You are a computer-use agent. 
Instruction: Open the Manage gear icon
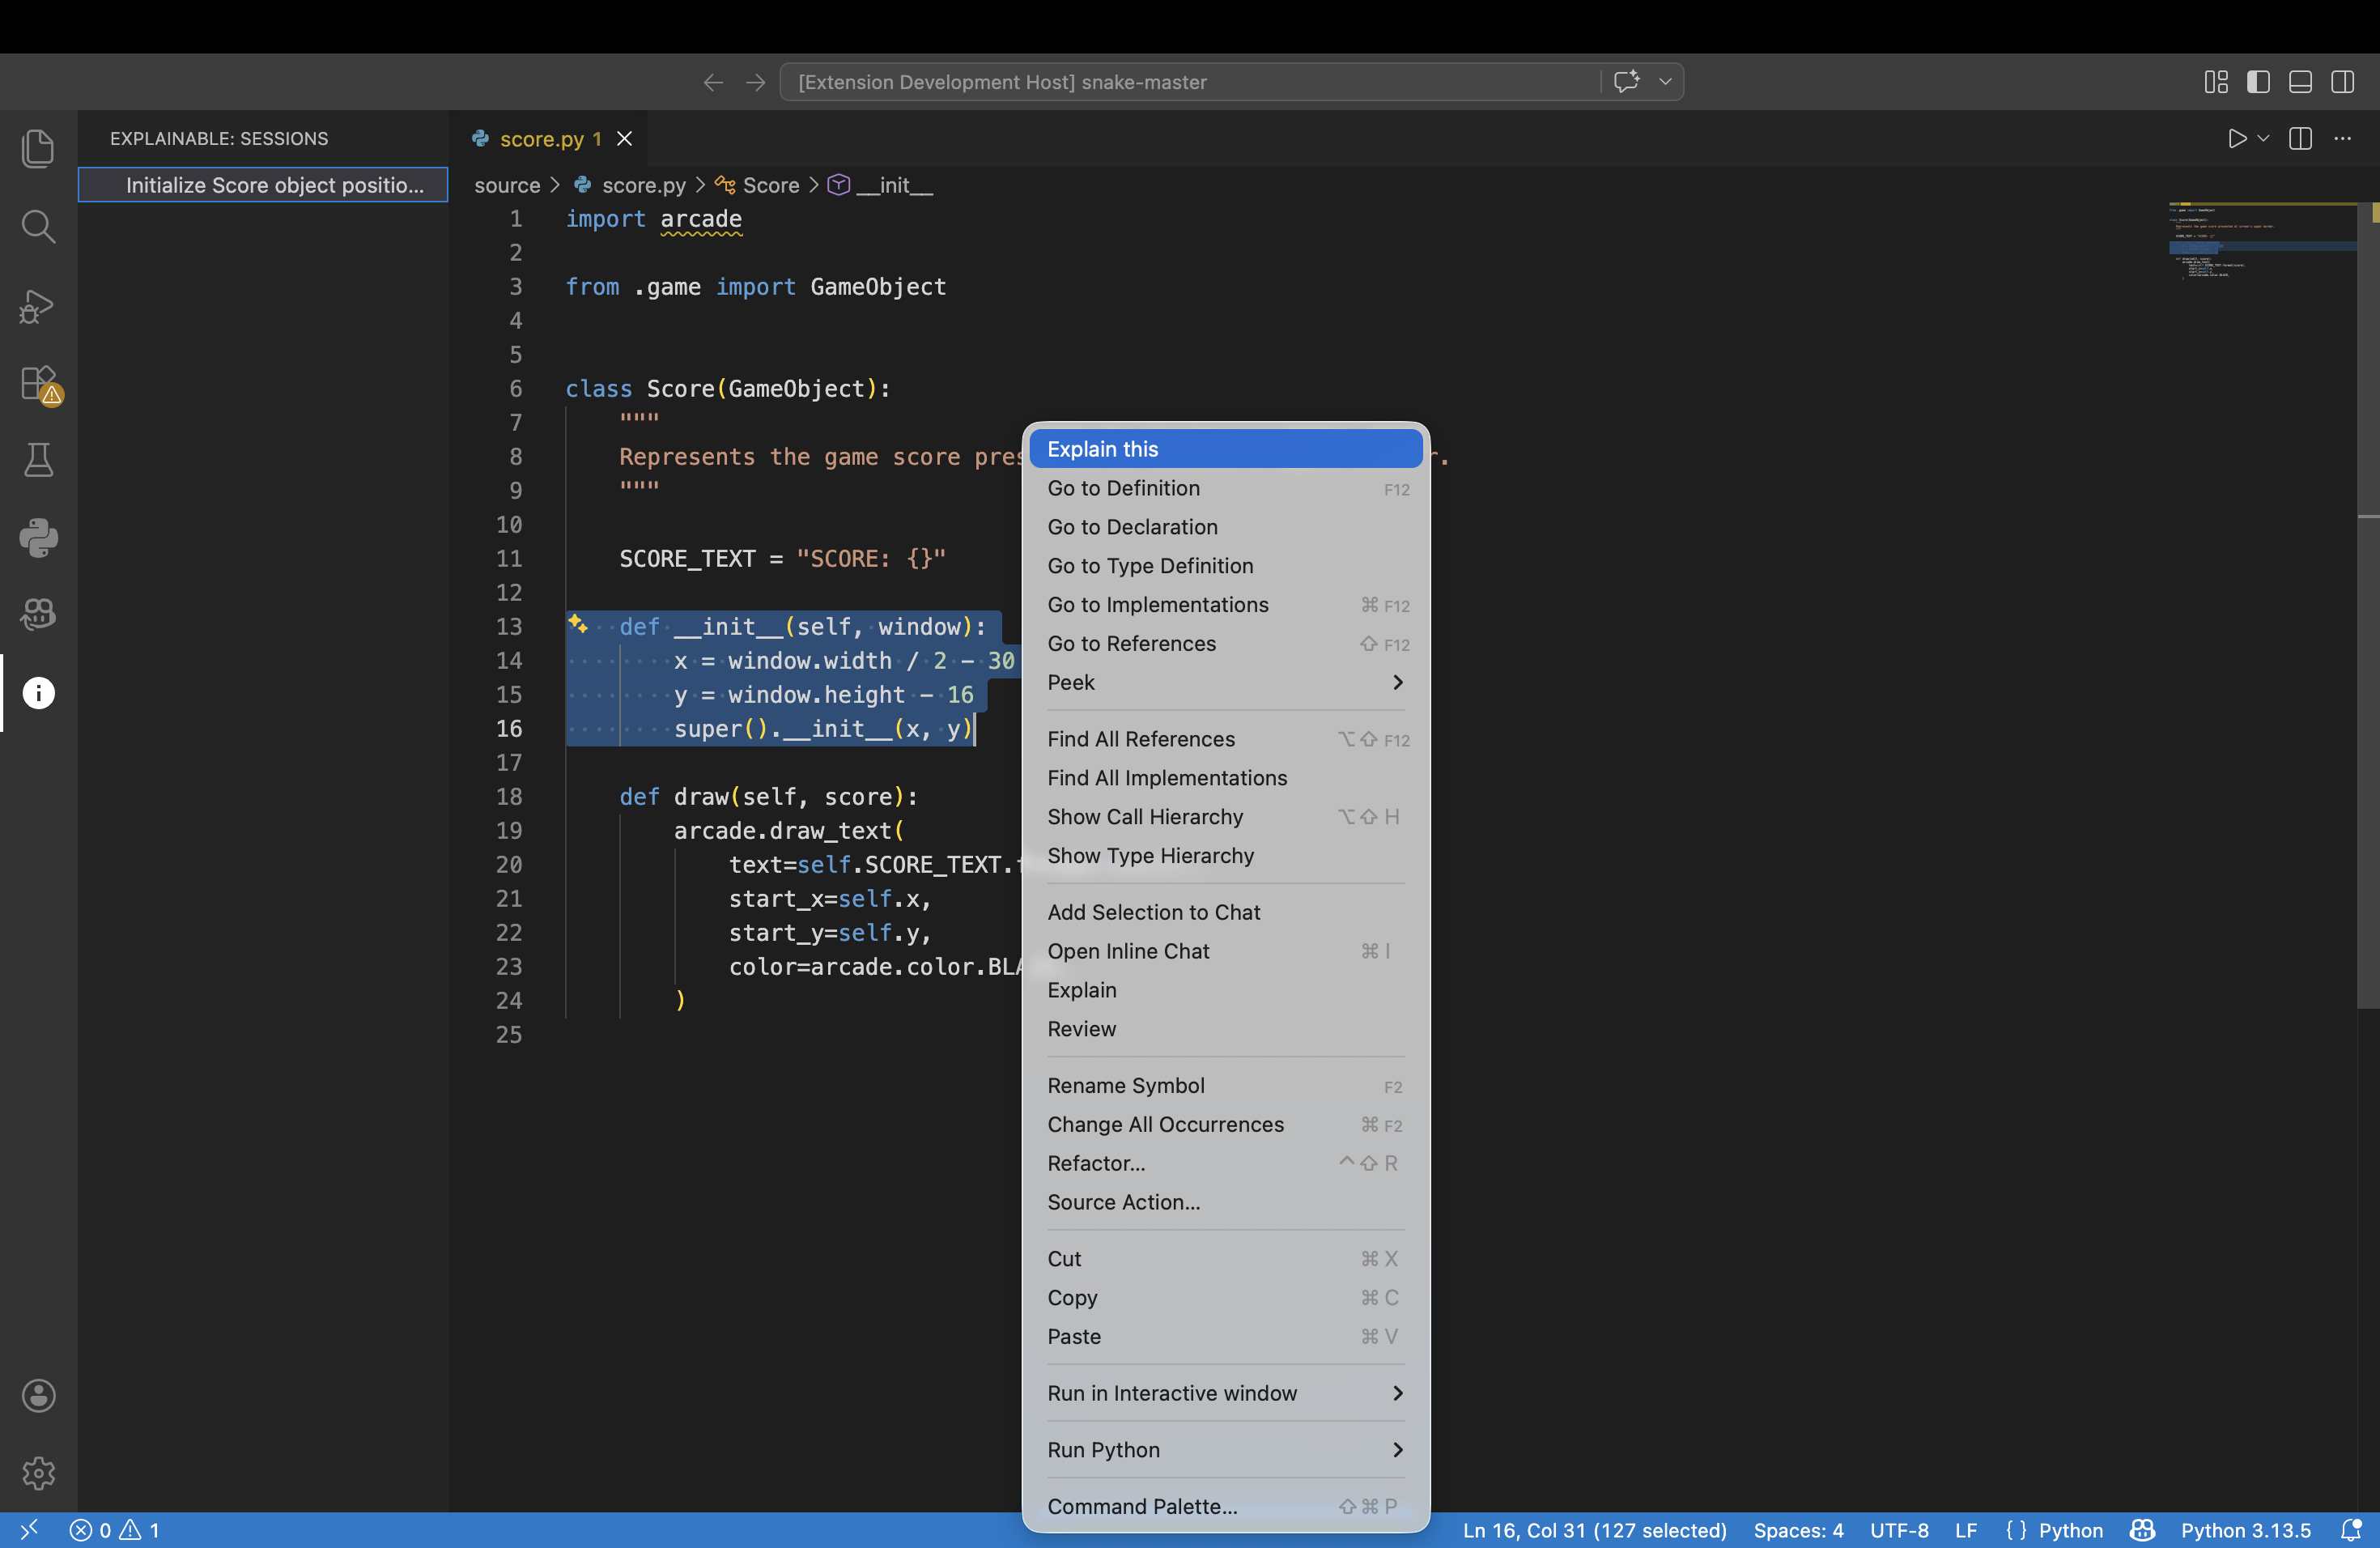pyautogui.click(x=38, y=1472)
